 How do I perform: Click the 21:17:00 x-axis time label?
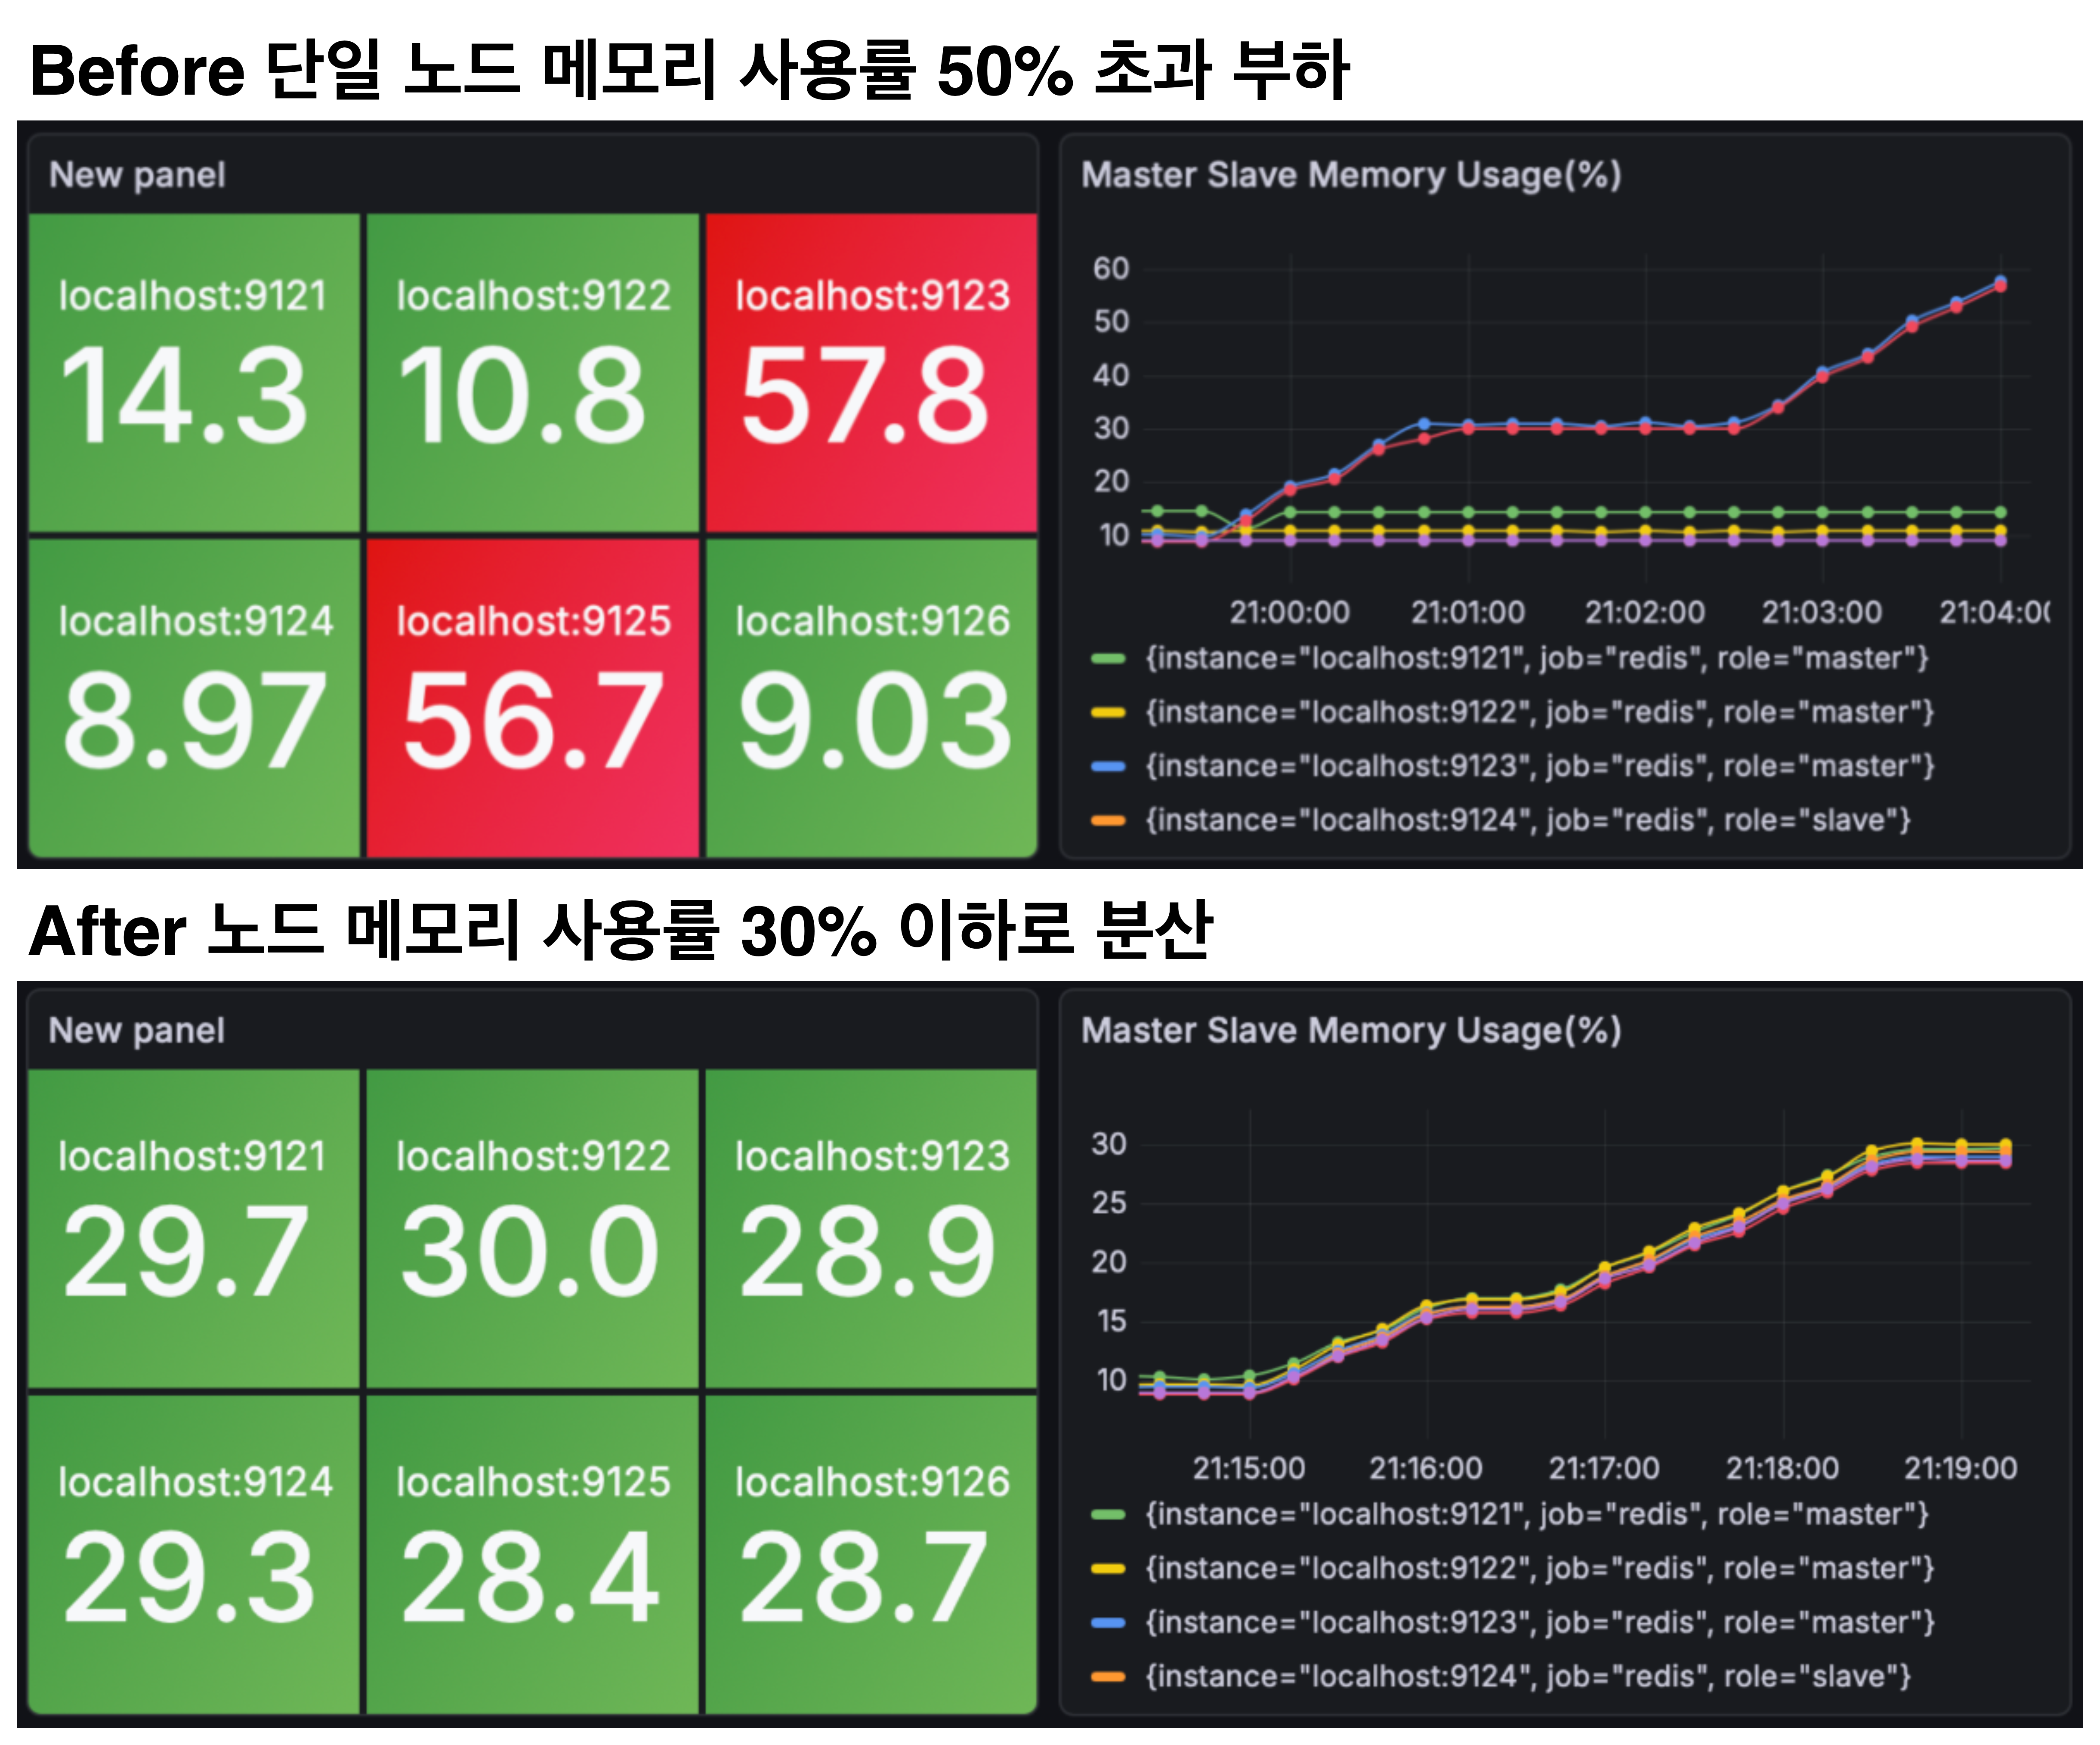(x=1604, y=1469)
